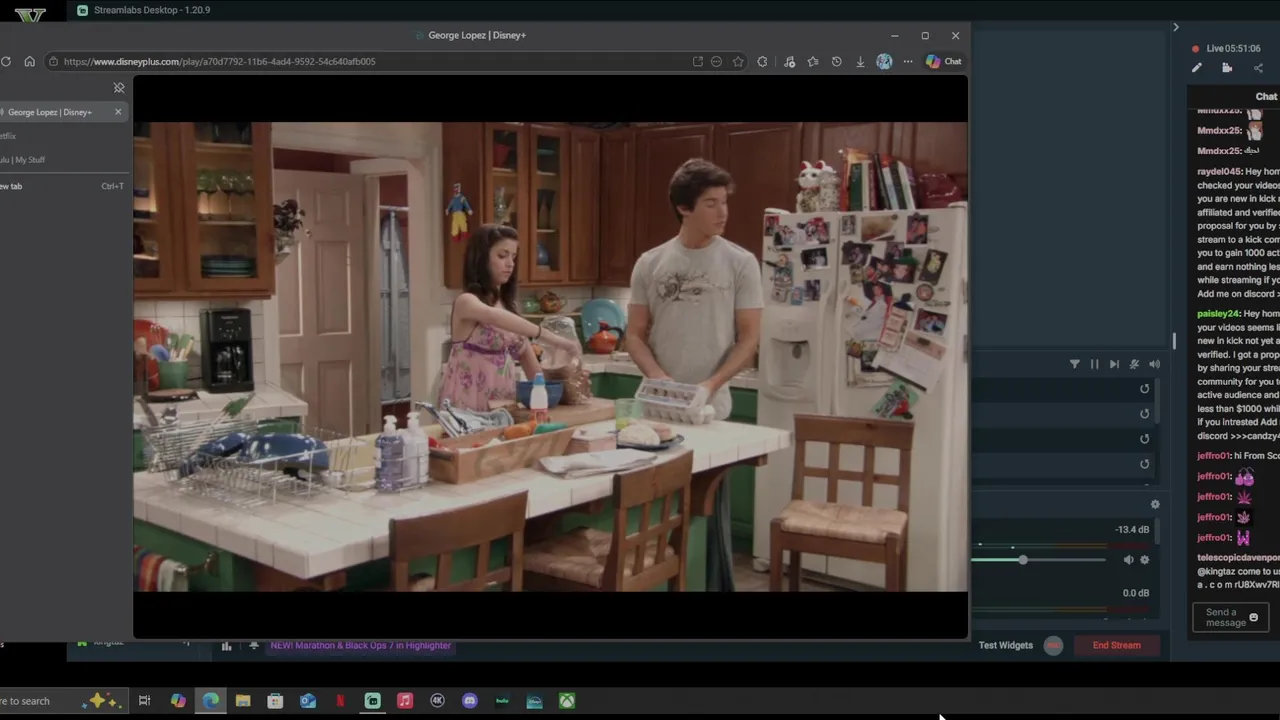Open File Explorer from taskbar
Image resolution: width=1280 pixels, height=720 pixels.
[243, 701]
